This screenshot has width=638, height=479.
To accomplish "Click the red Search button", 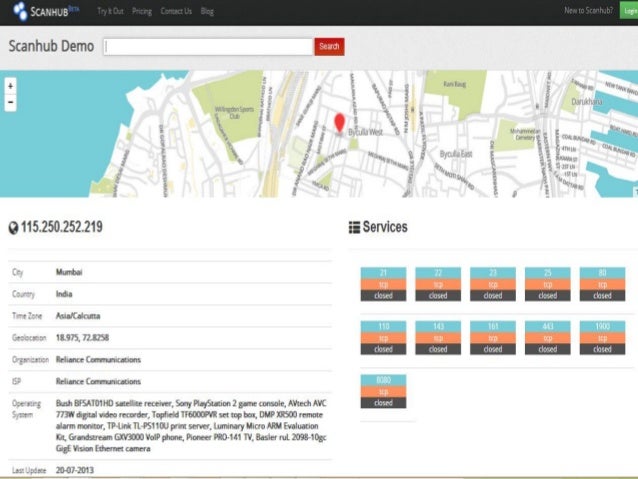I will (329, 46).
